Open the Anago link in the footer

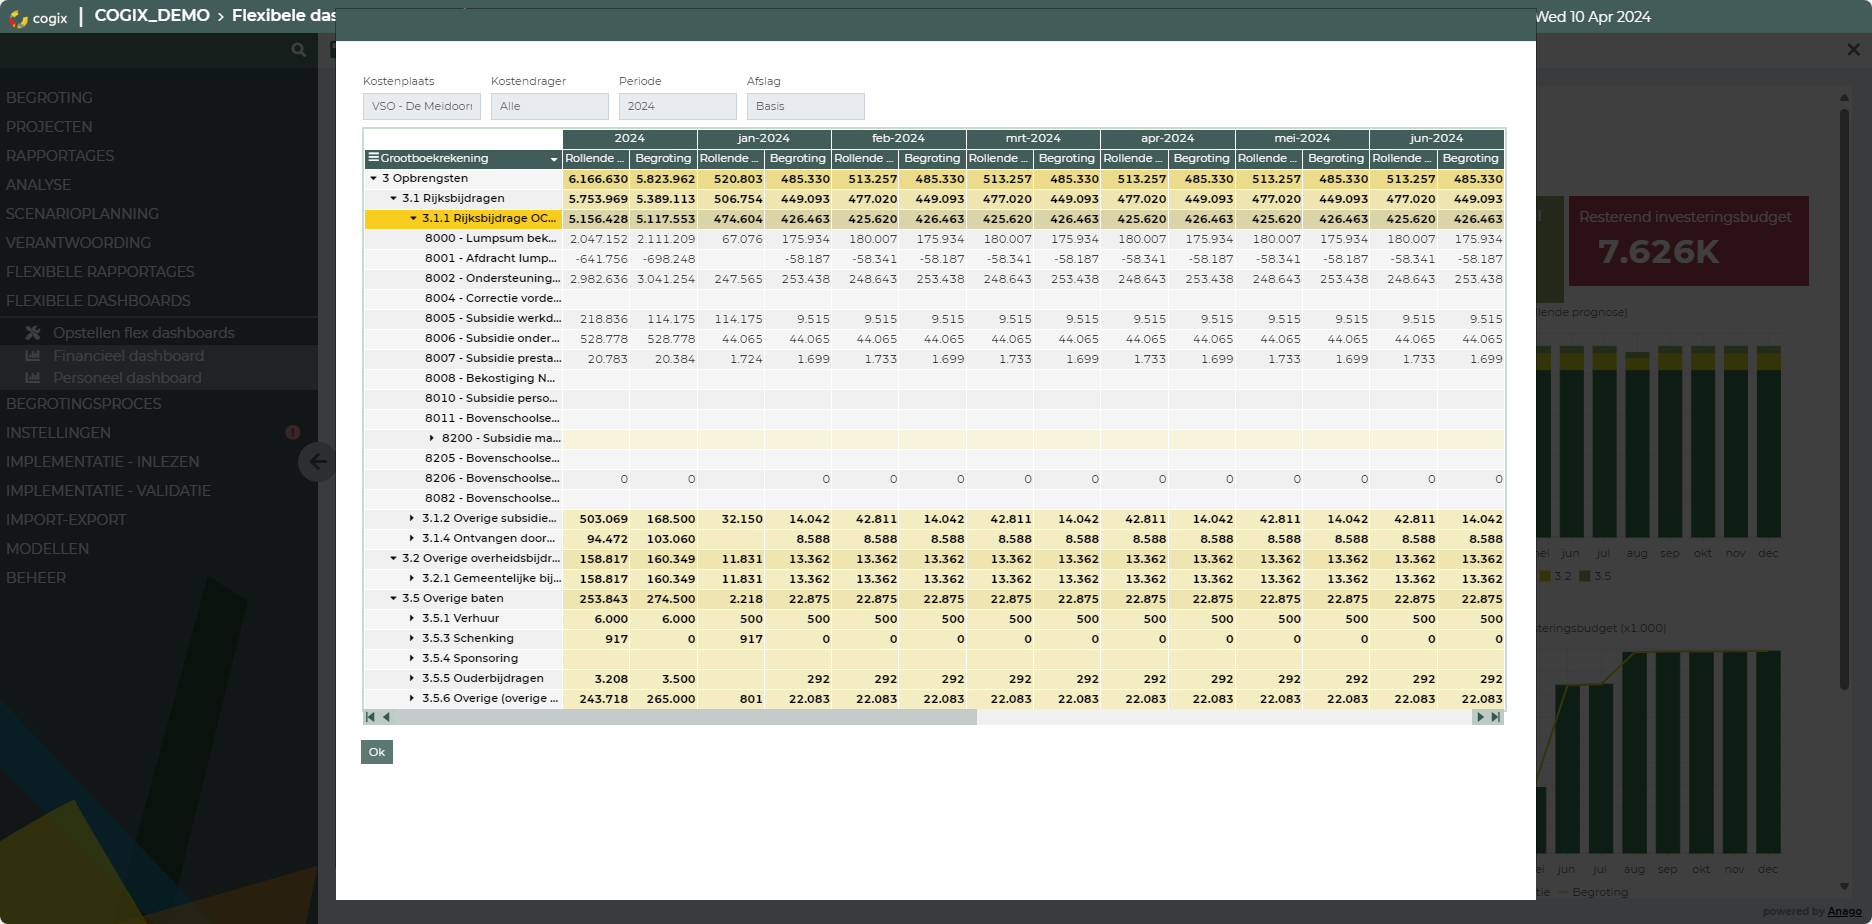[1844, 911]
